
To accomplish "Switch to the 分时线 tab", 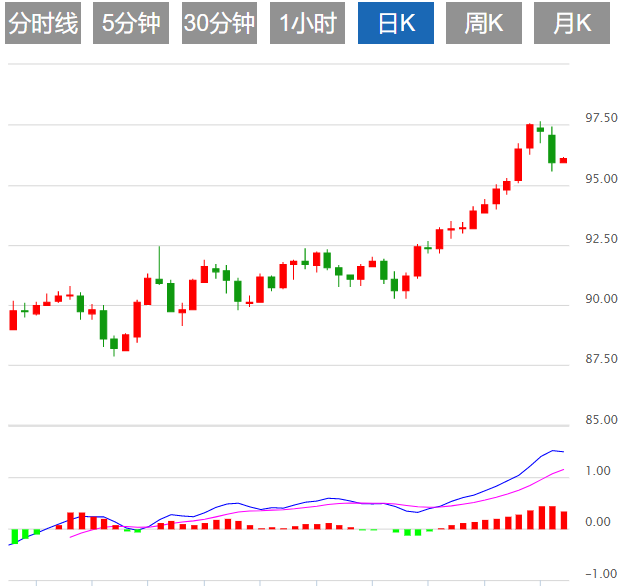I will pos(43,24).
